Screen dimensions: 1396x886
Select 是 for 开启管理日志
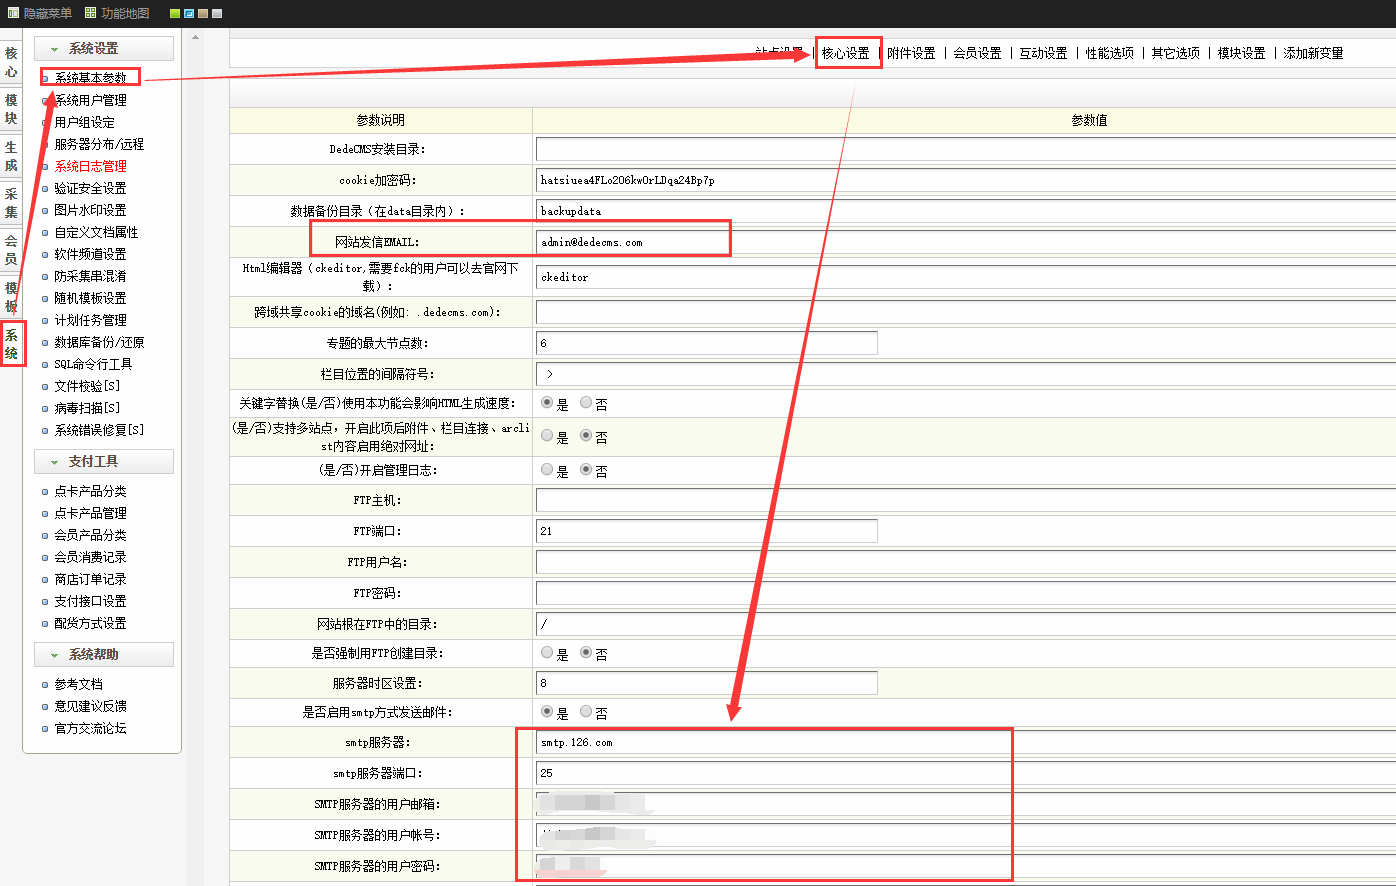547,469
